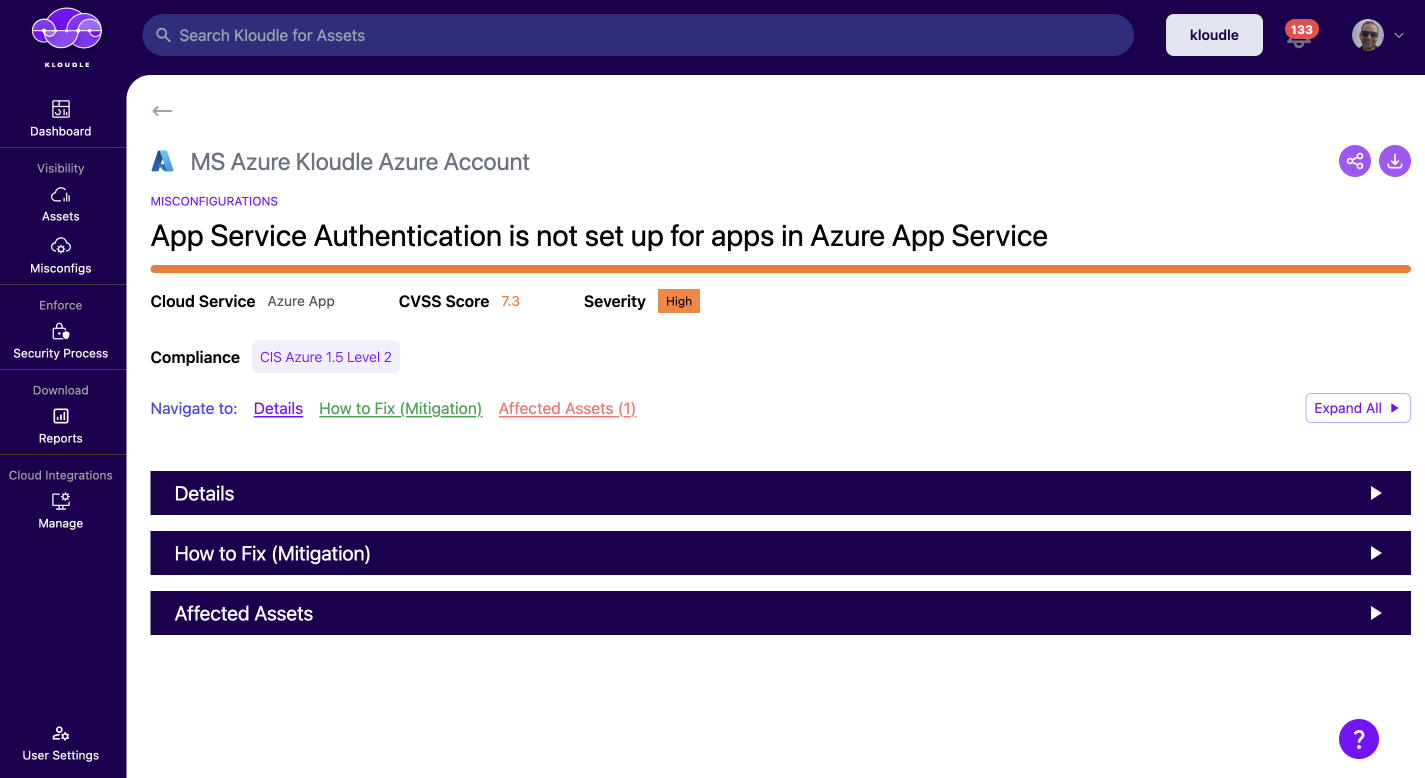Viewport: 1425px width, 778px height.
Task: Select the Assets icon under Visibility
Action: 60,204
